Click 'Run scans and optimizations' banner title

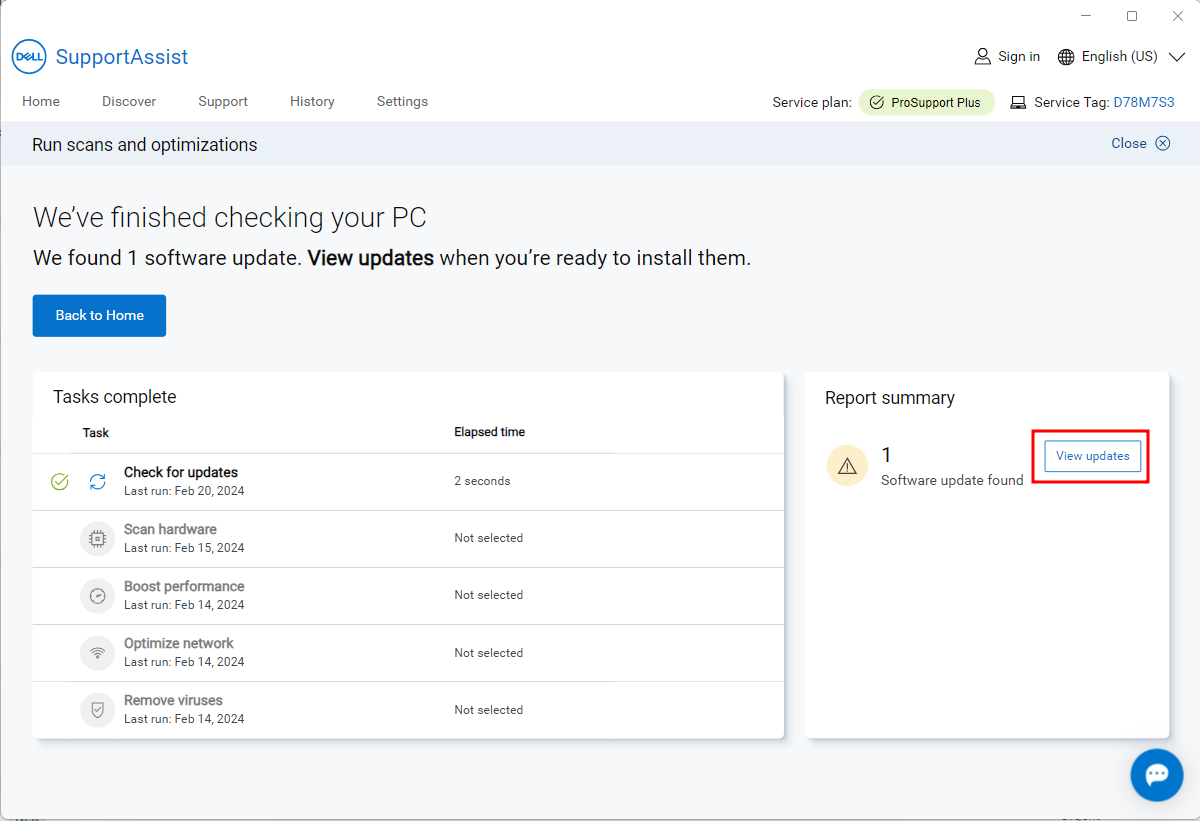click(x=145, y=145)
